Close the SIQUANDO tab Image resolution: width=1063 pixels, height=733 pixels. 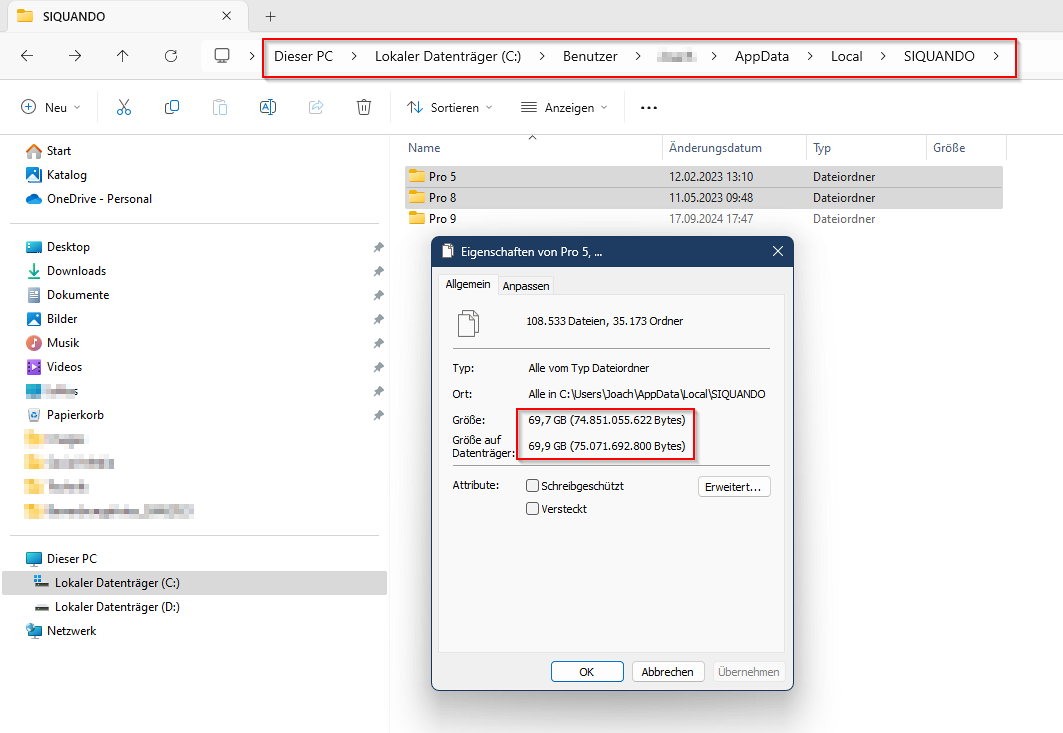[226, 16]
